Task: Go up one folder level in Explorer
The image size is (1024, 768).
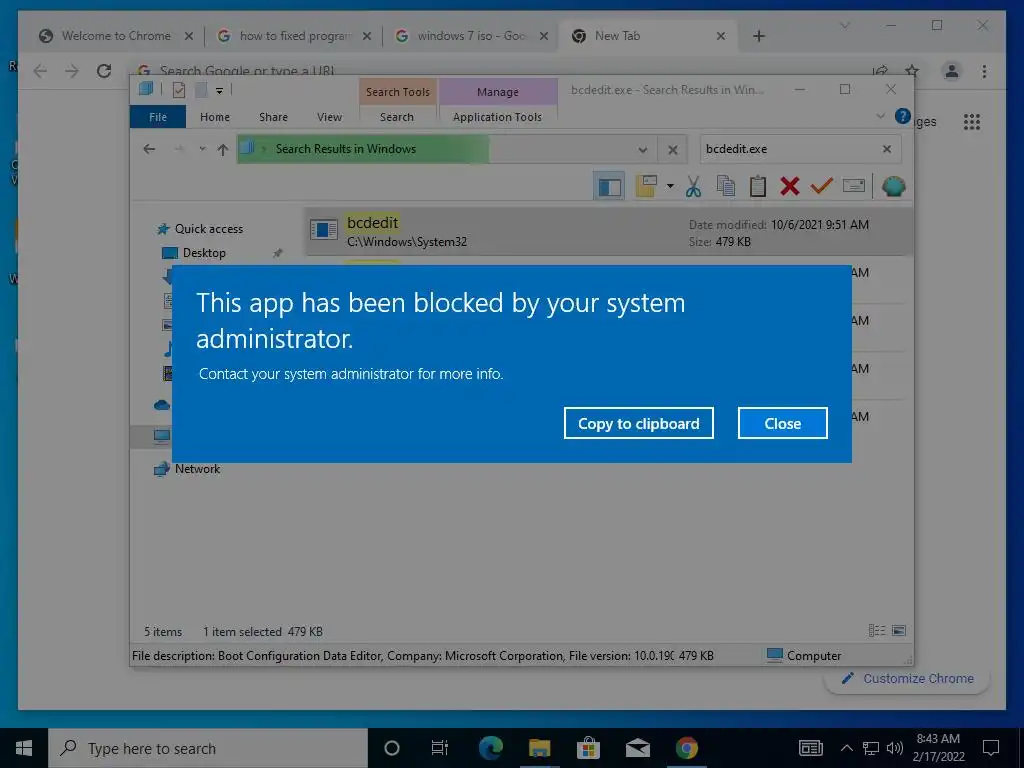Action: [x=223, y=150]
